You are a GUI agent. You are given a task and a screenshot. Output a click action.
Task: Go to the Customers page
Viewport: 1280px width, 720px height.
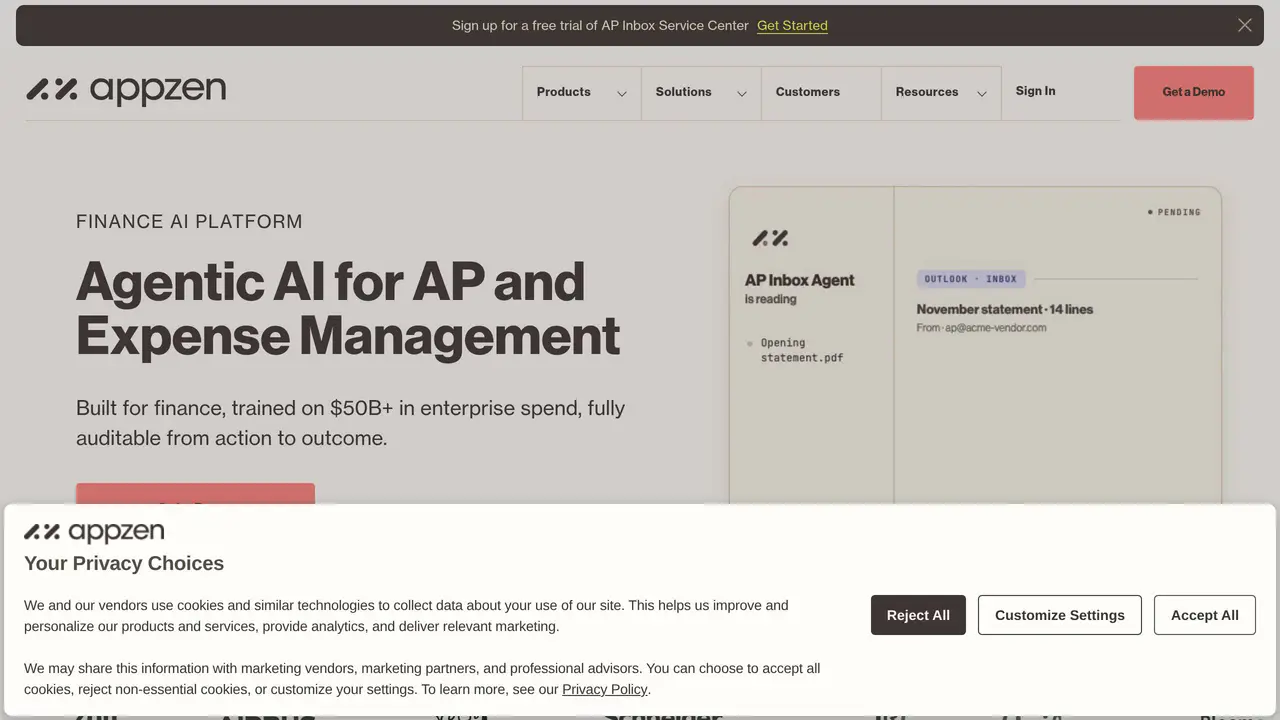(808, 92)
